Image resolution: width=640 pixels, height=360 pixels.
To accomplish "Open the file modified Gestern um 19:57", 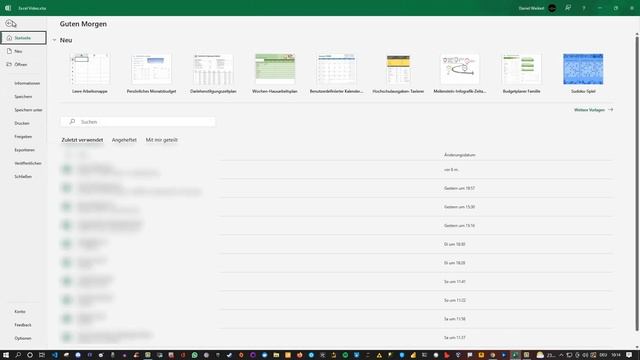I will click(x=337, y=188).
